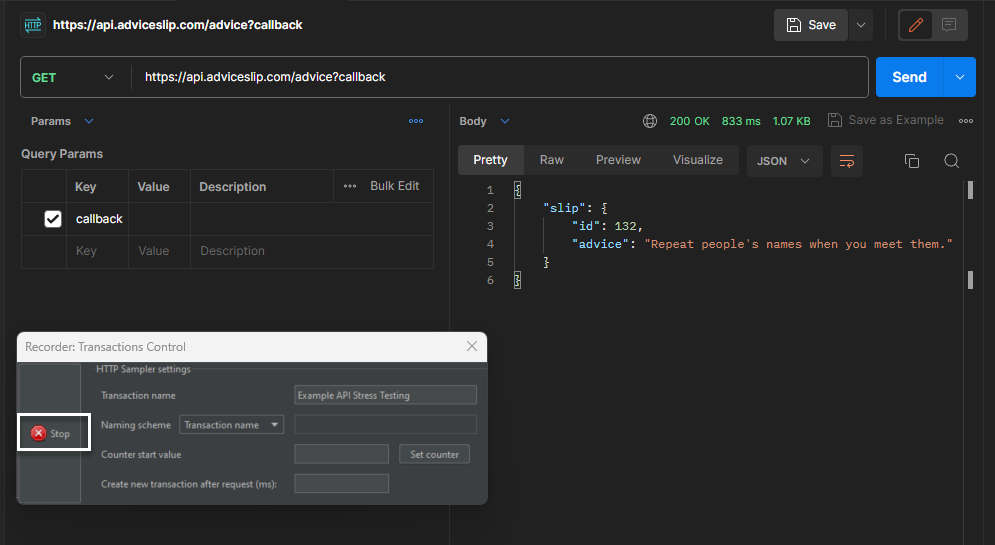The image size is (995, 545).
Task: Select the Visualize tab
Action: click(x=697, y=160)
